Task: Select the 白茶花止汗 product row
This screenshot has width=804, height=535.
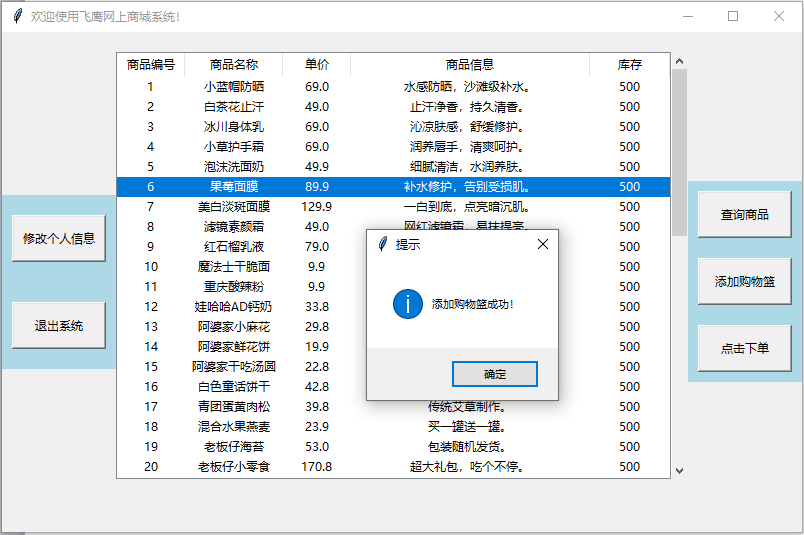Action: (393, 107)
